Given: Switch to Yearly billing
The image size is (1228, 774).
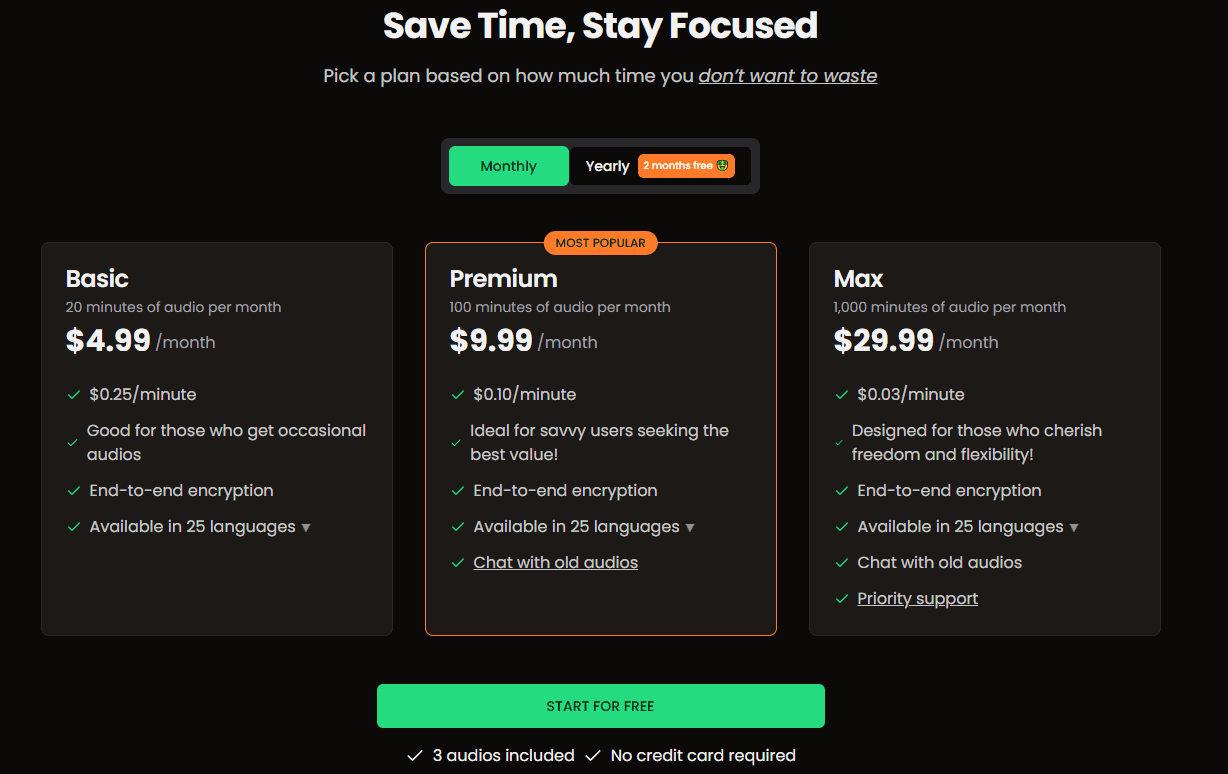Looking at the screenshot, I should click(x=607, y=166).
